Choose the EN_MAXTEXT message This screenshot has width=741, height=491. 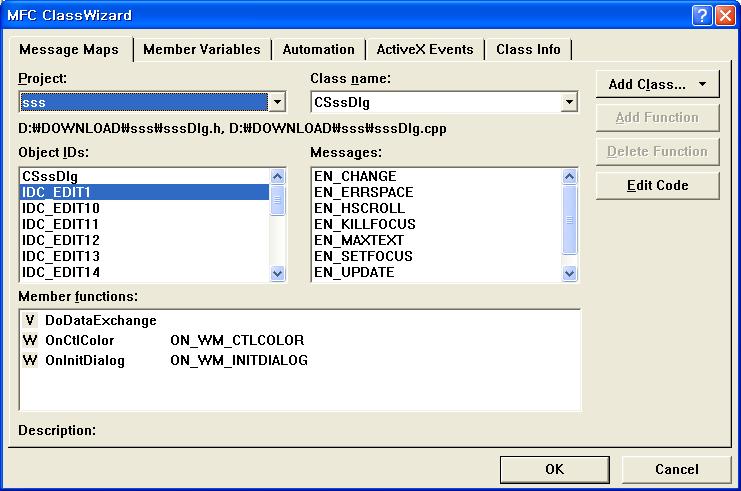(x=437, y=241)
